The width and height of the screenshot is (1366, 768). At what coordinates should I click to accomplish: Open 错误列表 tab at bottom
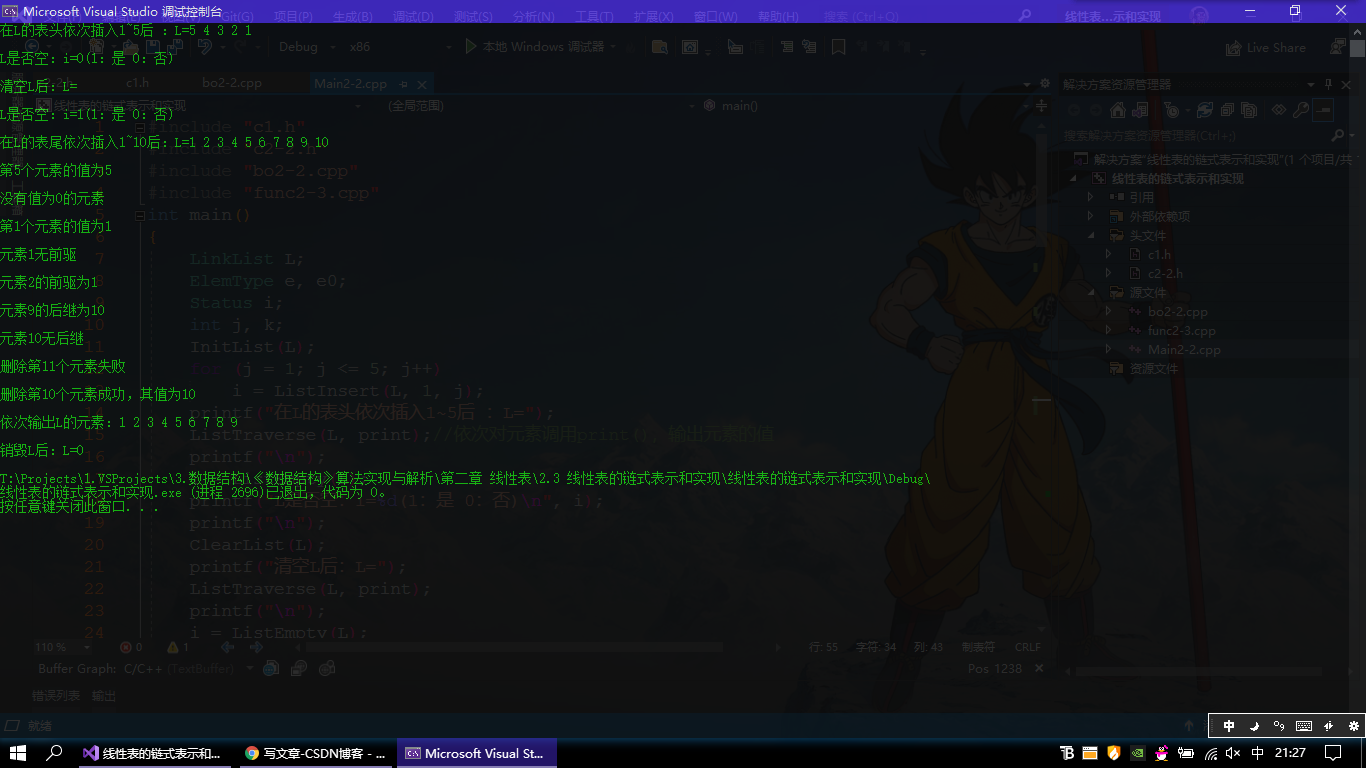[x=55, y=696]
